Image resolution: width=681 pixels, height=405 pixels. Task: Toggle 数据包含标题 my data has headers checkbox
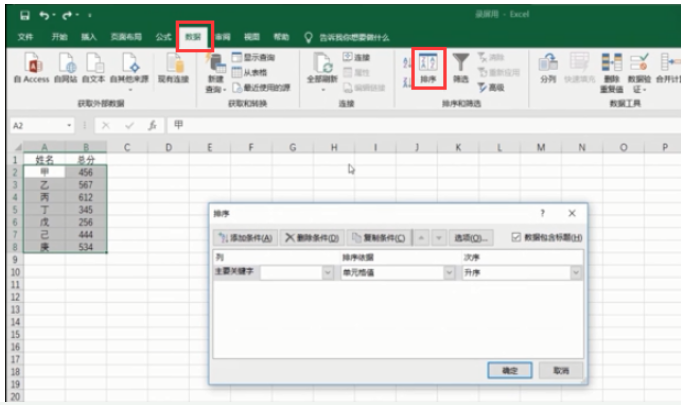[x=516, y=237]
